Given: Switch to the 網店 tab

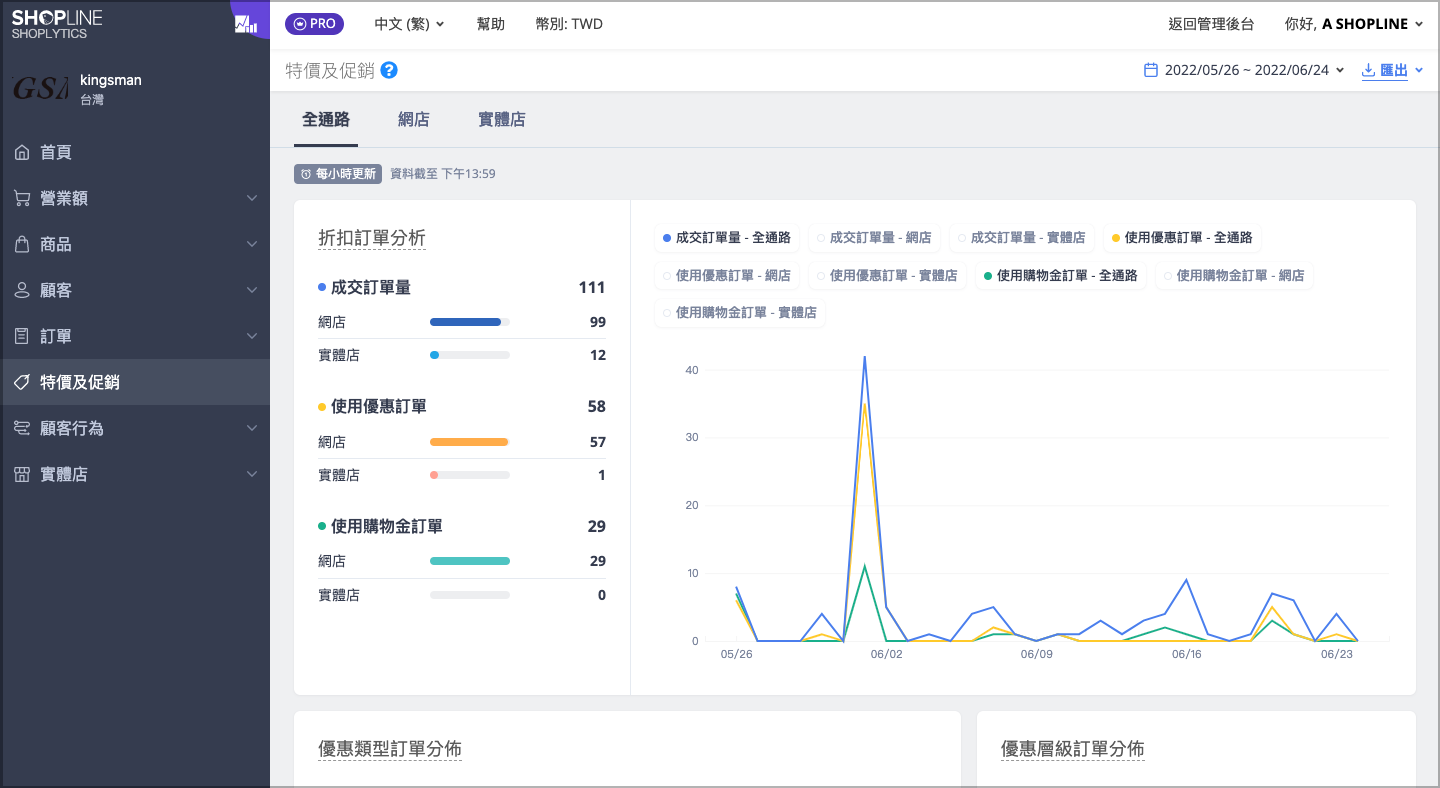Looking at the screenshot, I should tap(414, 119).
